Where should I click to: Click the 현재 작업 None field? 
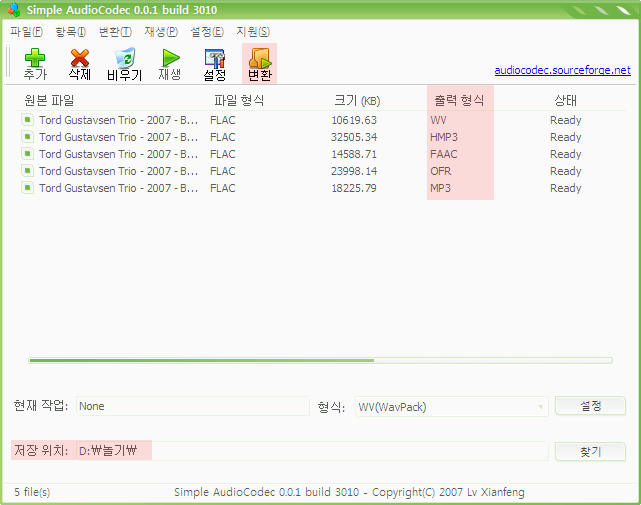coord(193,406)
